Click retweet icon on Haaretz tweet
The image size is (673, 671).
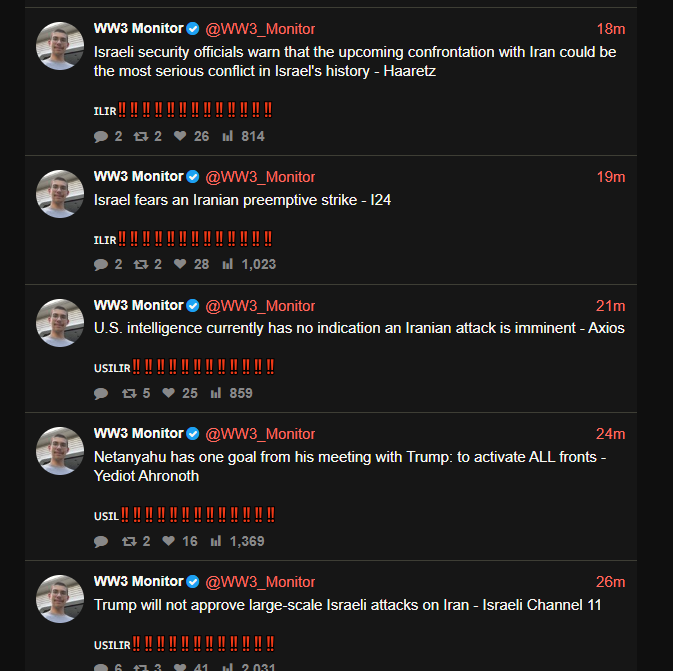141,137
